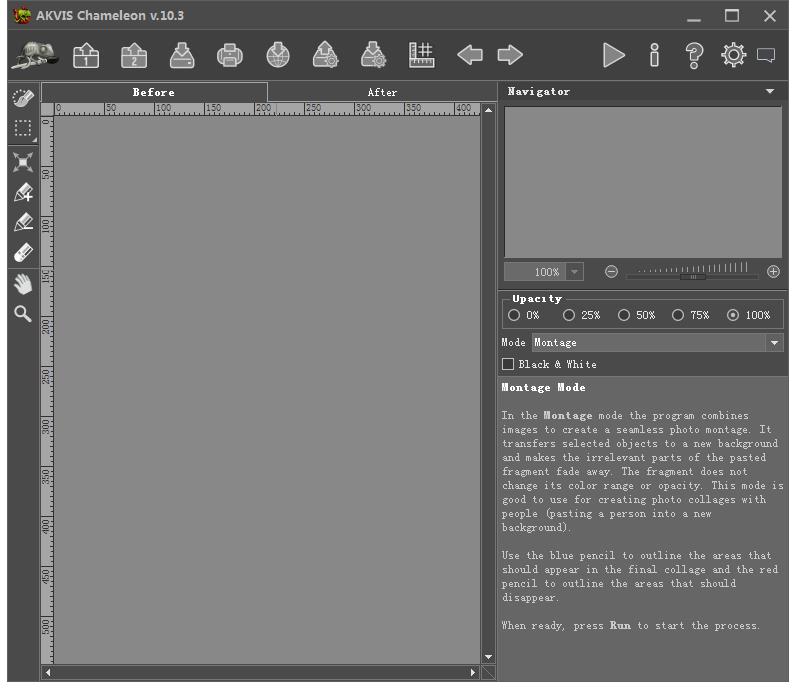796x689 pixels.
Task: Print the image using printer icon
Action: tap(229, 55)
